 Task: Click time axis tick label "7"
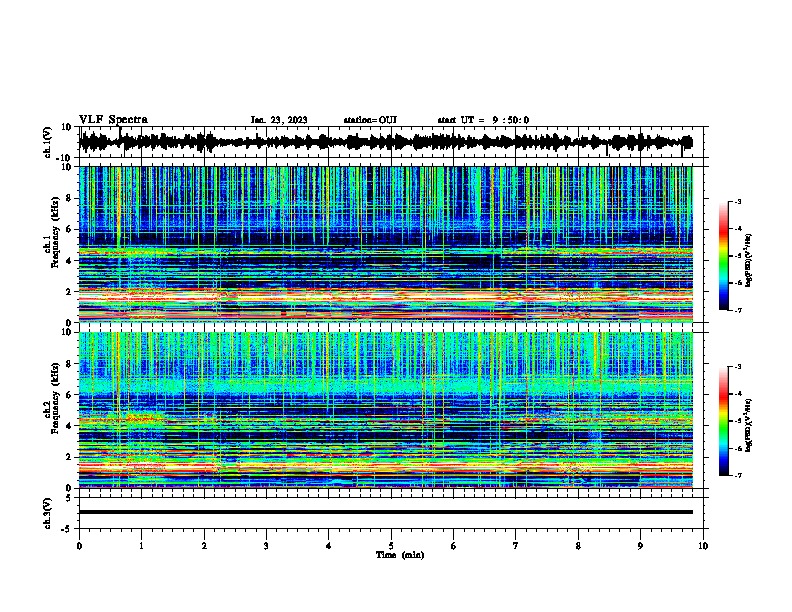(516, 546)
